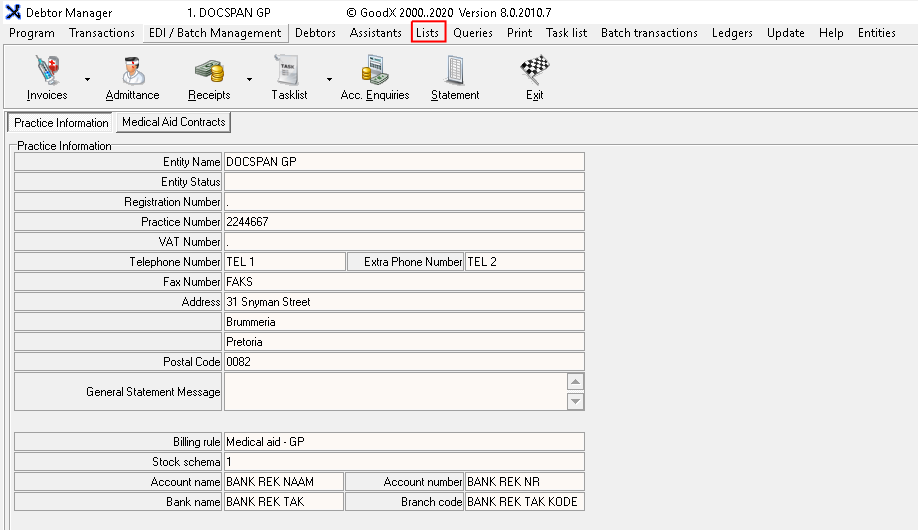Switch to the Medical Aid Contracts tab
This screenshot has width=918, height=530.
(173, 122)
